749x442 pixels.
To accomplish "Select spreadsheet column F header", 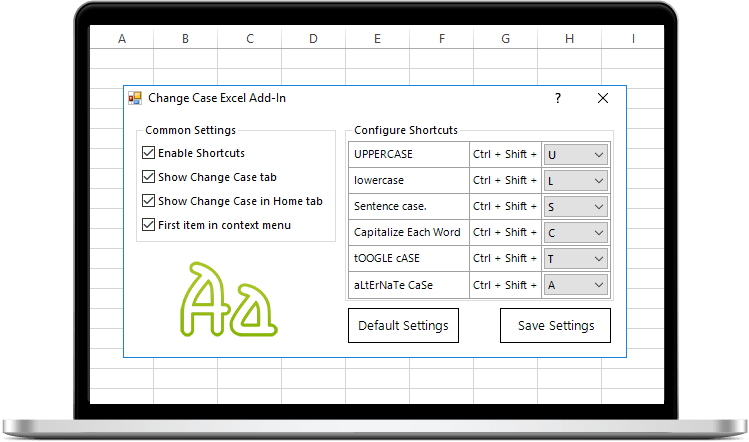I will tap(441, 39).
